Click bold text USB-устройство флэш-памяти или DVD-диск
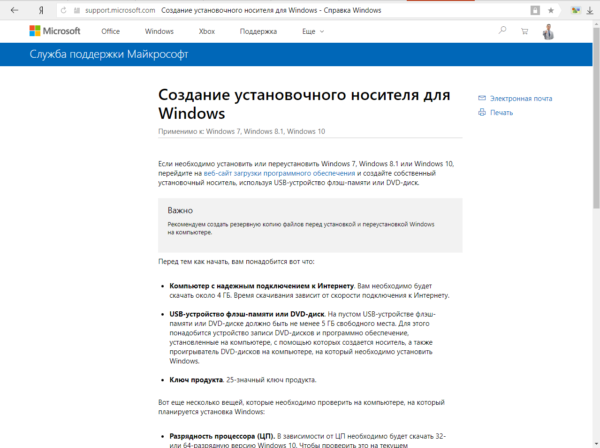600x448 pixels. [x=247, y=314]
